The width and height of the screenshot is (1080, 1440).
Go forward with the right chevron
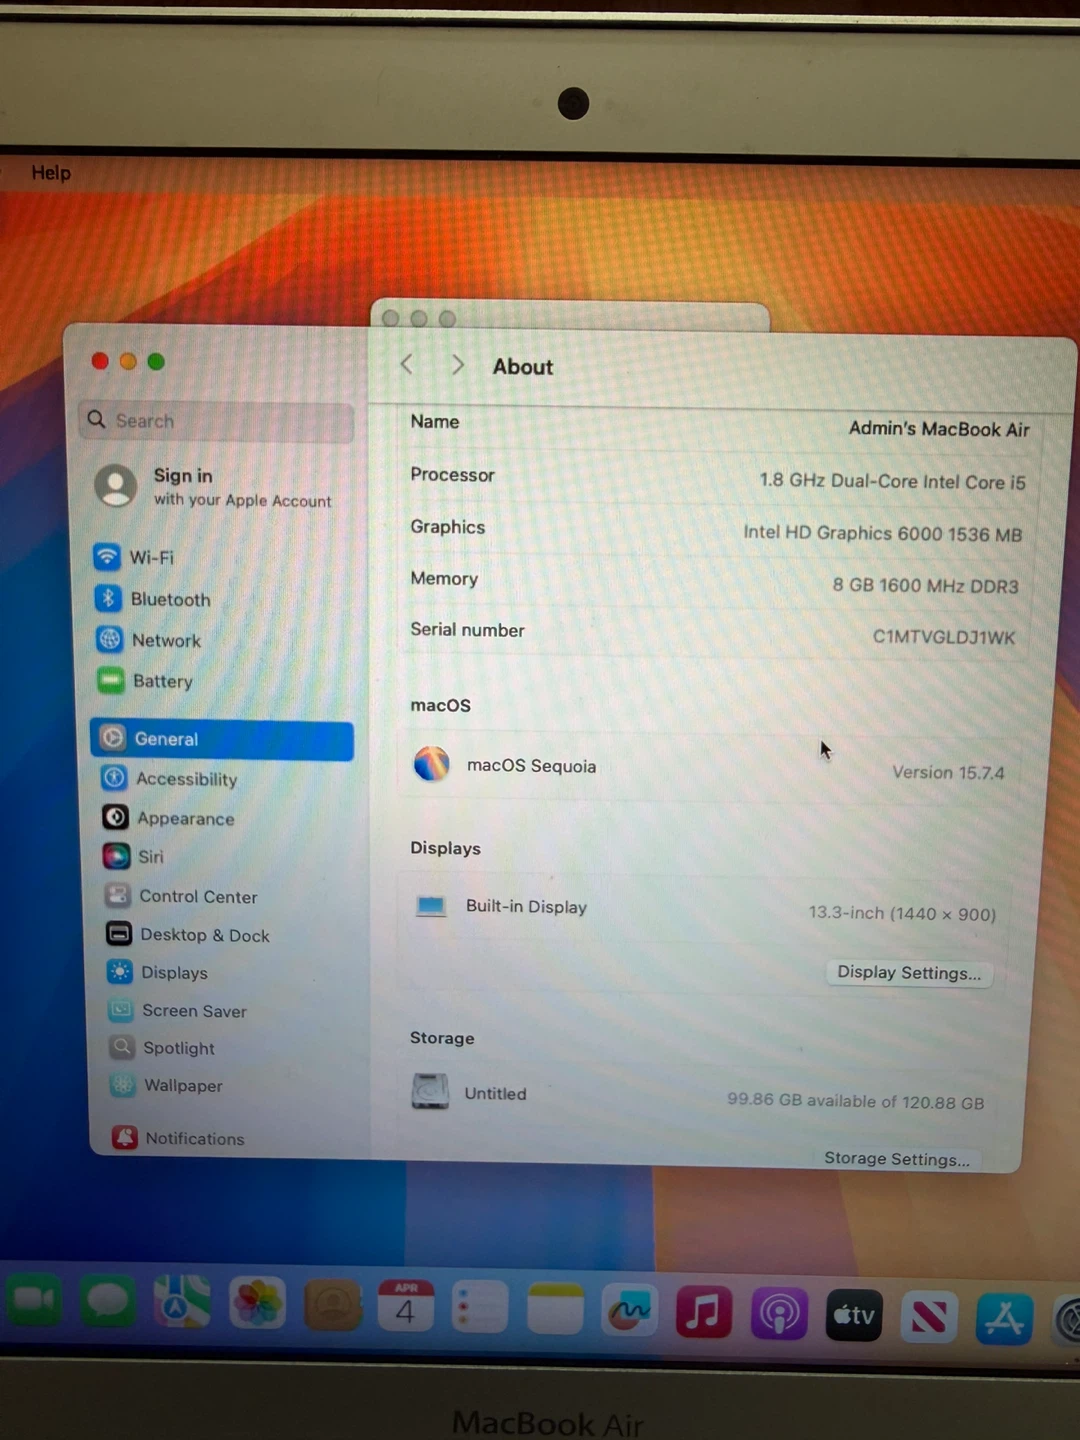pyautogui.click(x=457, y=365)
